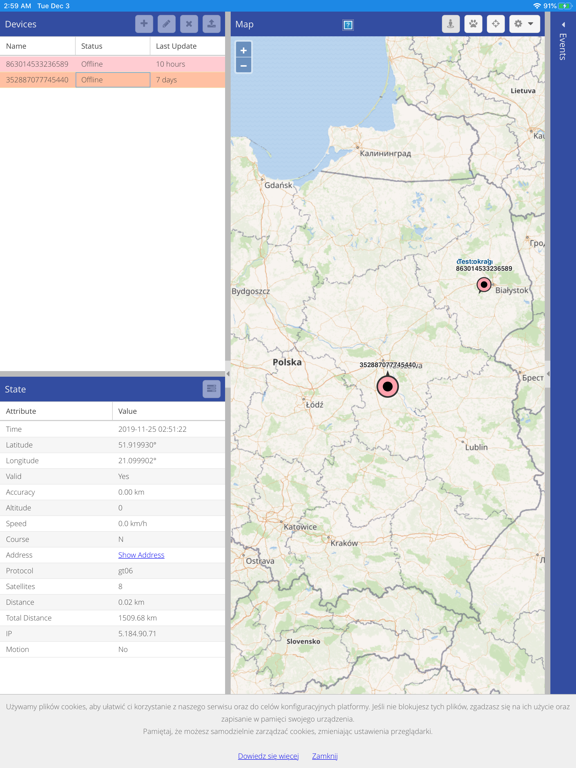Click the Motion row label
Image resolution: width=576 pixels, height=768 pixels.
pos(17,649)
